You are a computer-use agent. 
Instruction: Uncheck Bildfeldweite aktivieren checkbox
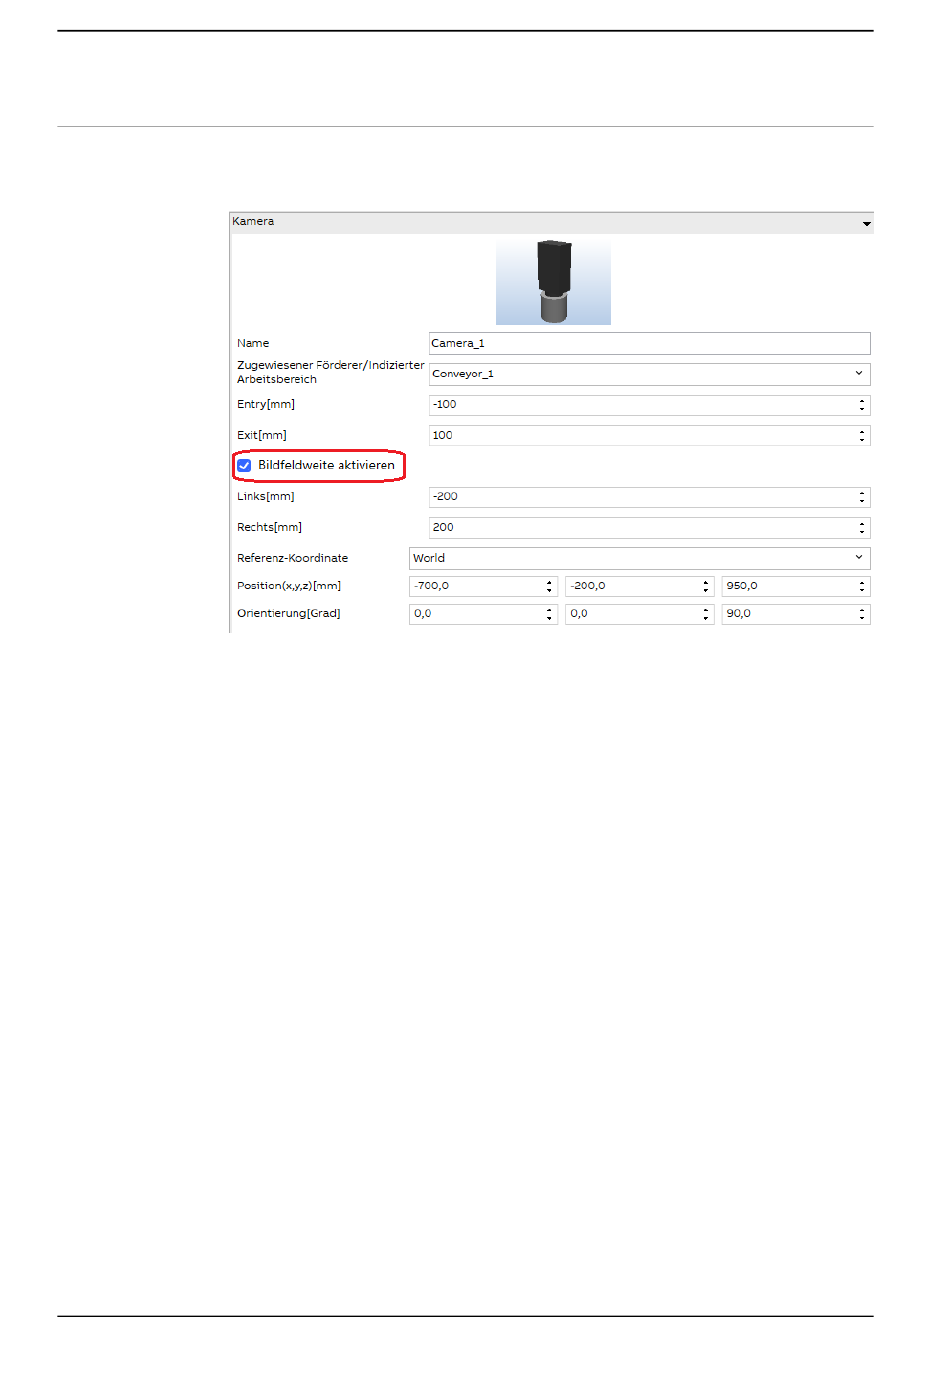(244, 465)
